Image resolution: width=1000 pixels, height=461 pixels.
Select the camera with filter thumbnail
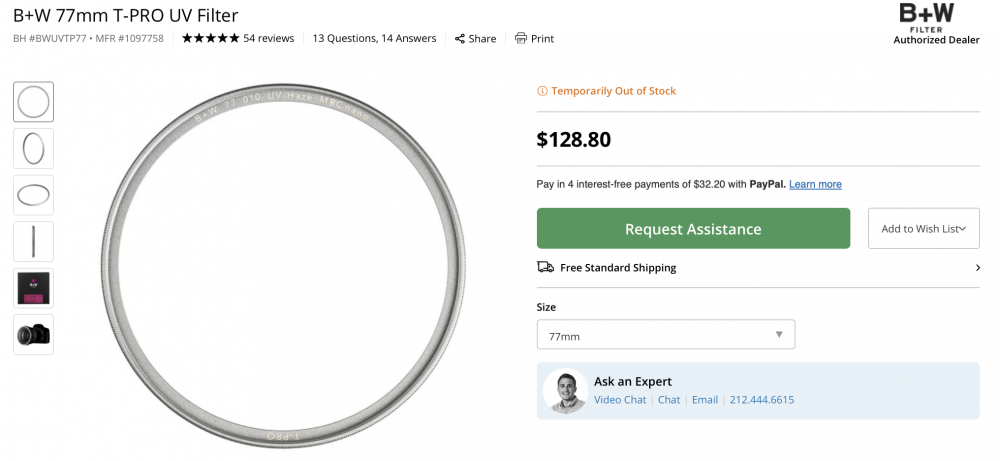[33, 335]
